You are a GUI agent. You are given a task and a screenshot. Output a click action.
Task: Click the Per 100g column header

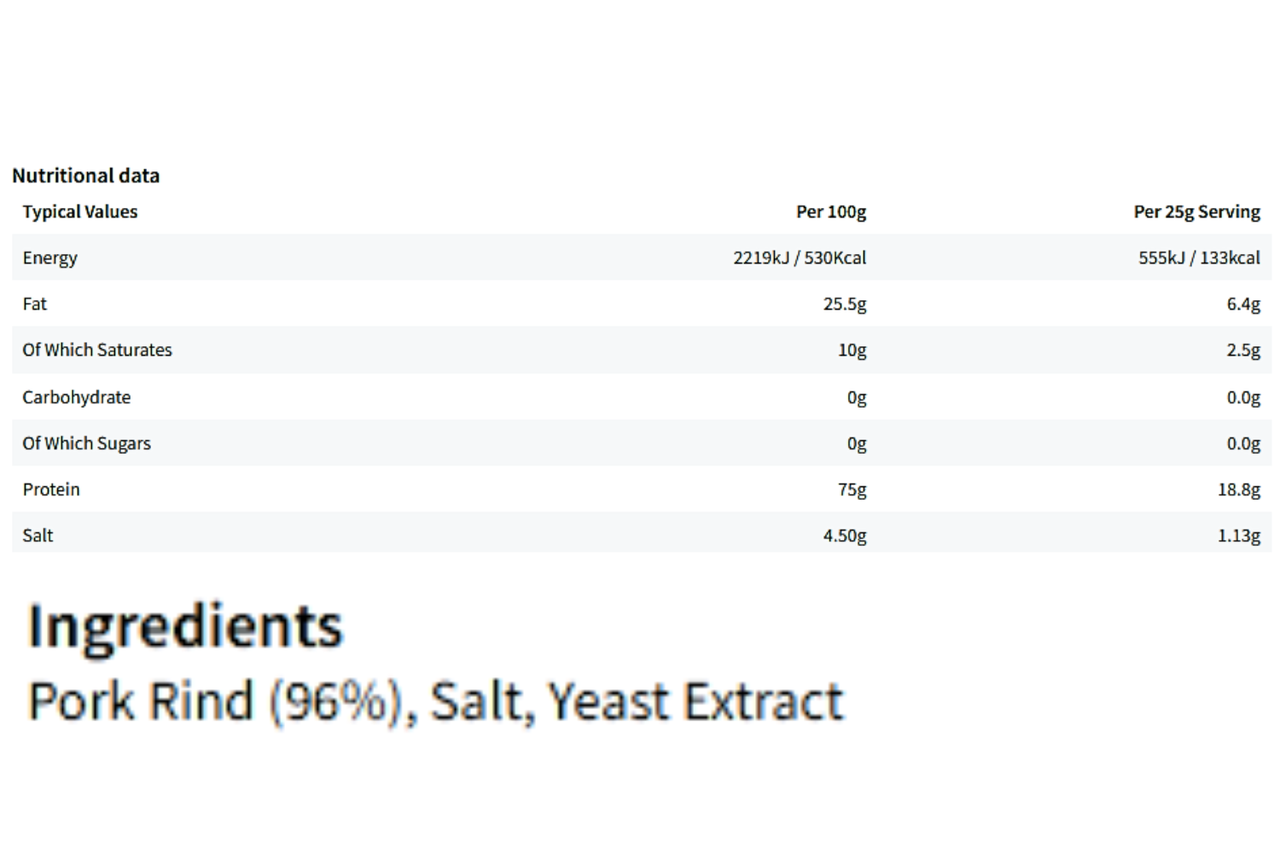tap(831, 212)
